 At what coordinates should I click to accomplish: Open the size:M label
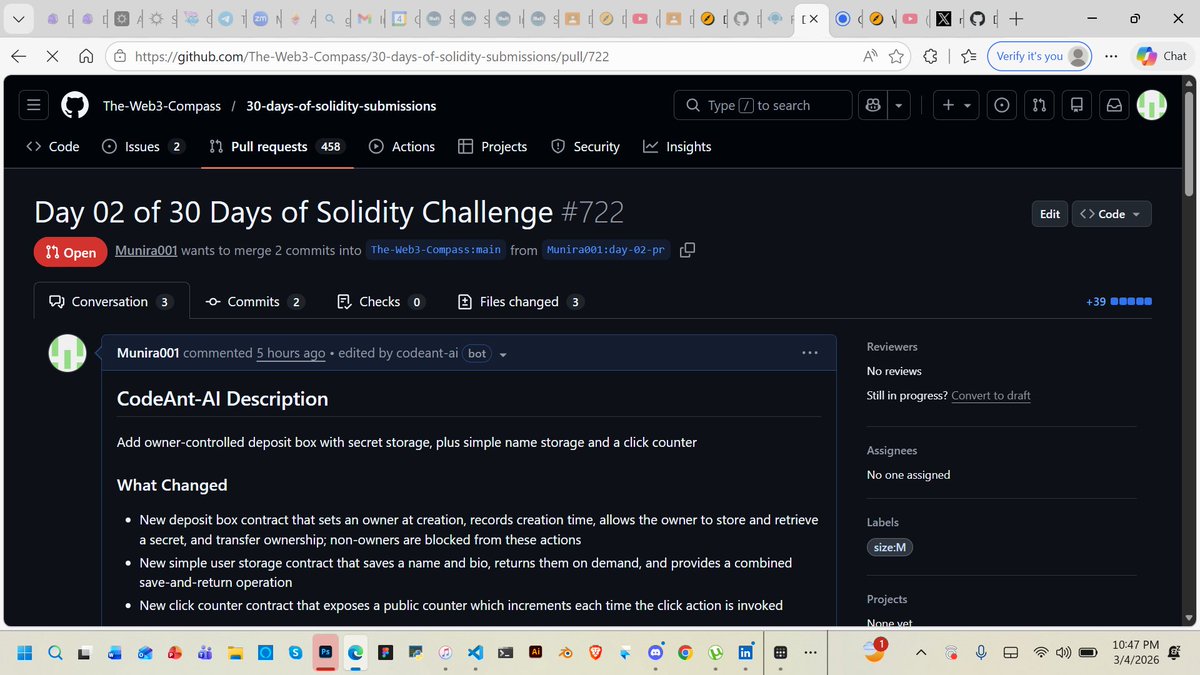point(889,547)
